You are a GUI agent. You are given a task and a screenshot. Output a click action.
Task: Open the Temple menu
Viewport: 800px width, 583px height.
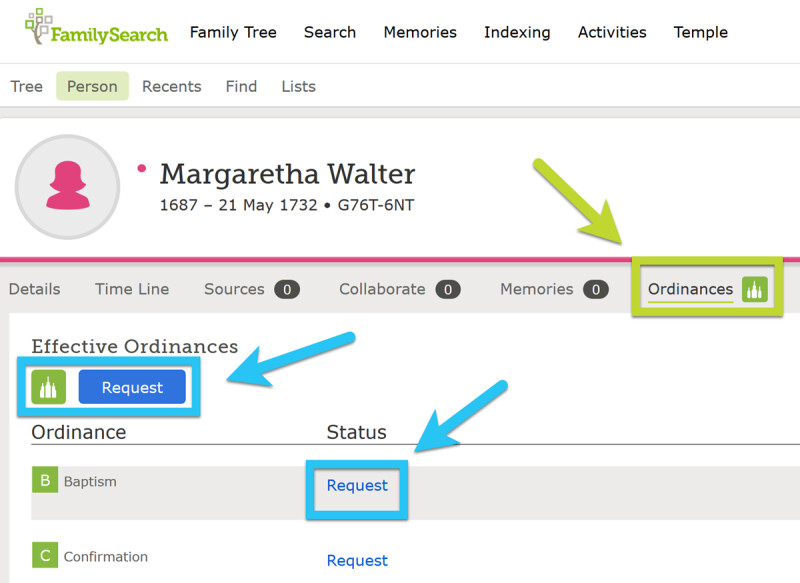(x=701, y=33)
